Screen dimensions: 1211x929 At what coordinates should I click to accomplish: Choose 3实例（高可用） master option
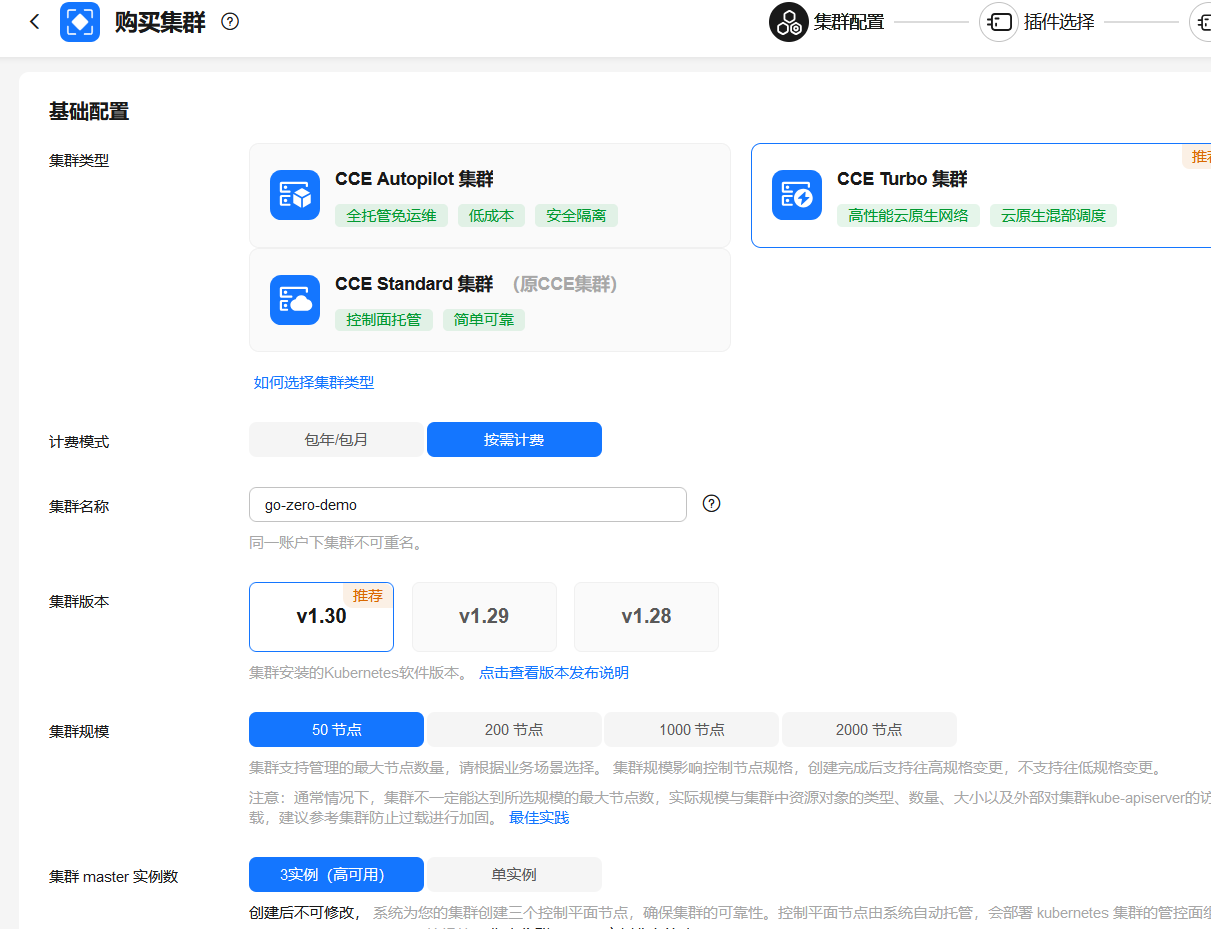(336, 874)
